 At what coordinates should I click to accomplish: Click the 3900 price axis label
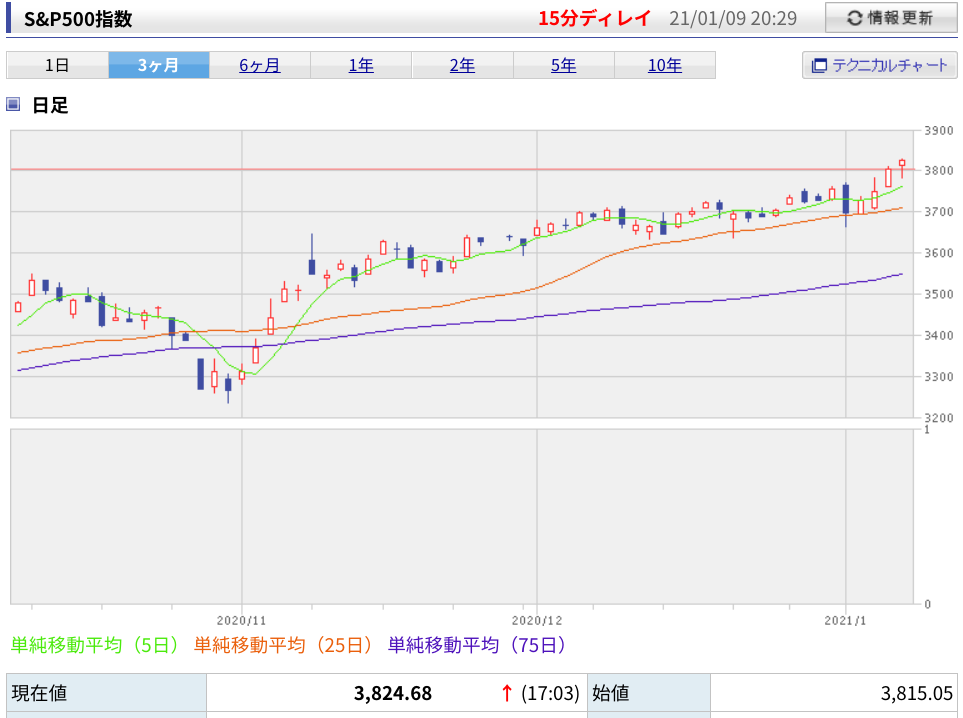point(938,131)
